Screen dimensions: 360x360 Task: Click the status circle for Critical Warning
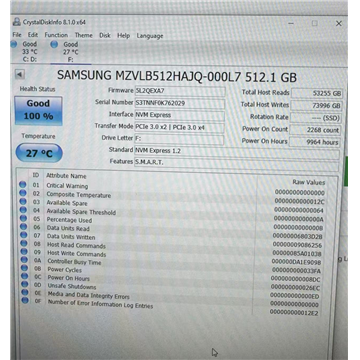23,184
